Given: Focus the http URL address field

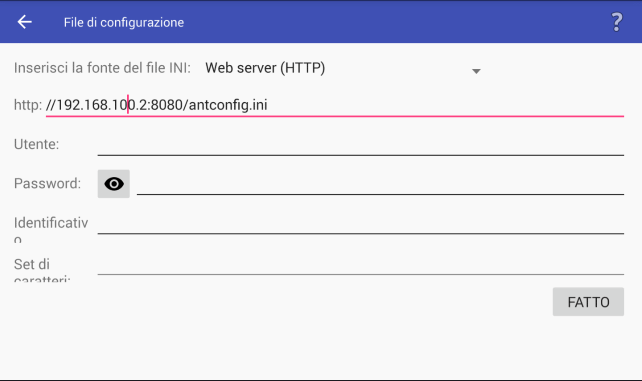Looking at the screenshot, I should click(x=335, y=105).
